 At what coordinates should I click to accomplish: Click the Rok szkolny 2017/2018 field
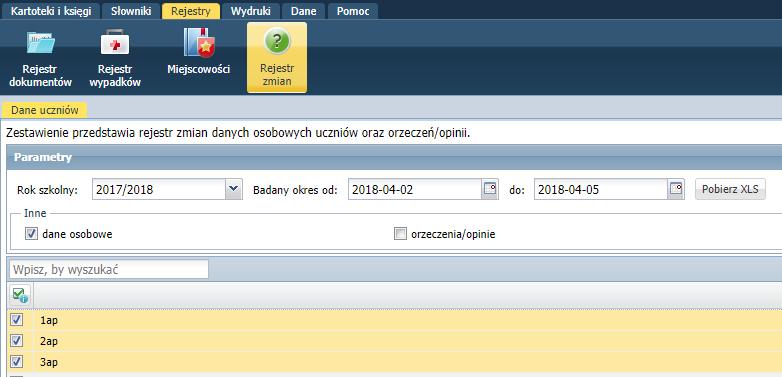coord(159,189)
